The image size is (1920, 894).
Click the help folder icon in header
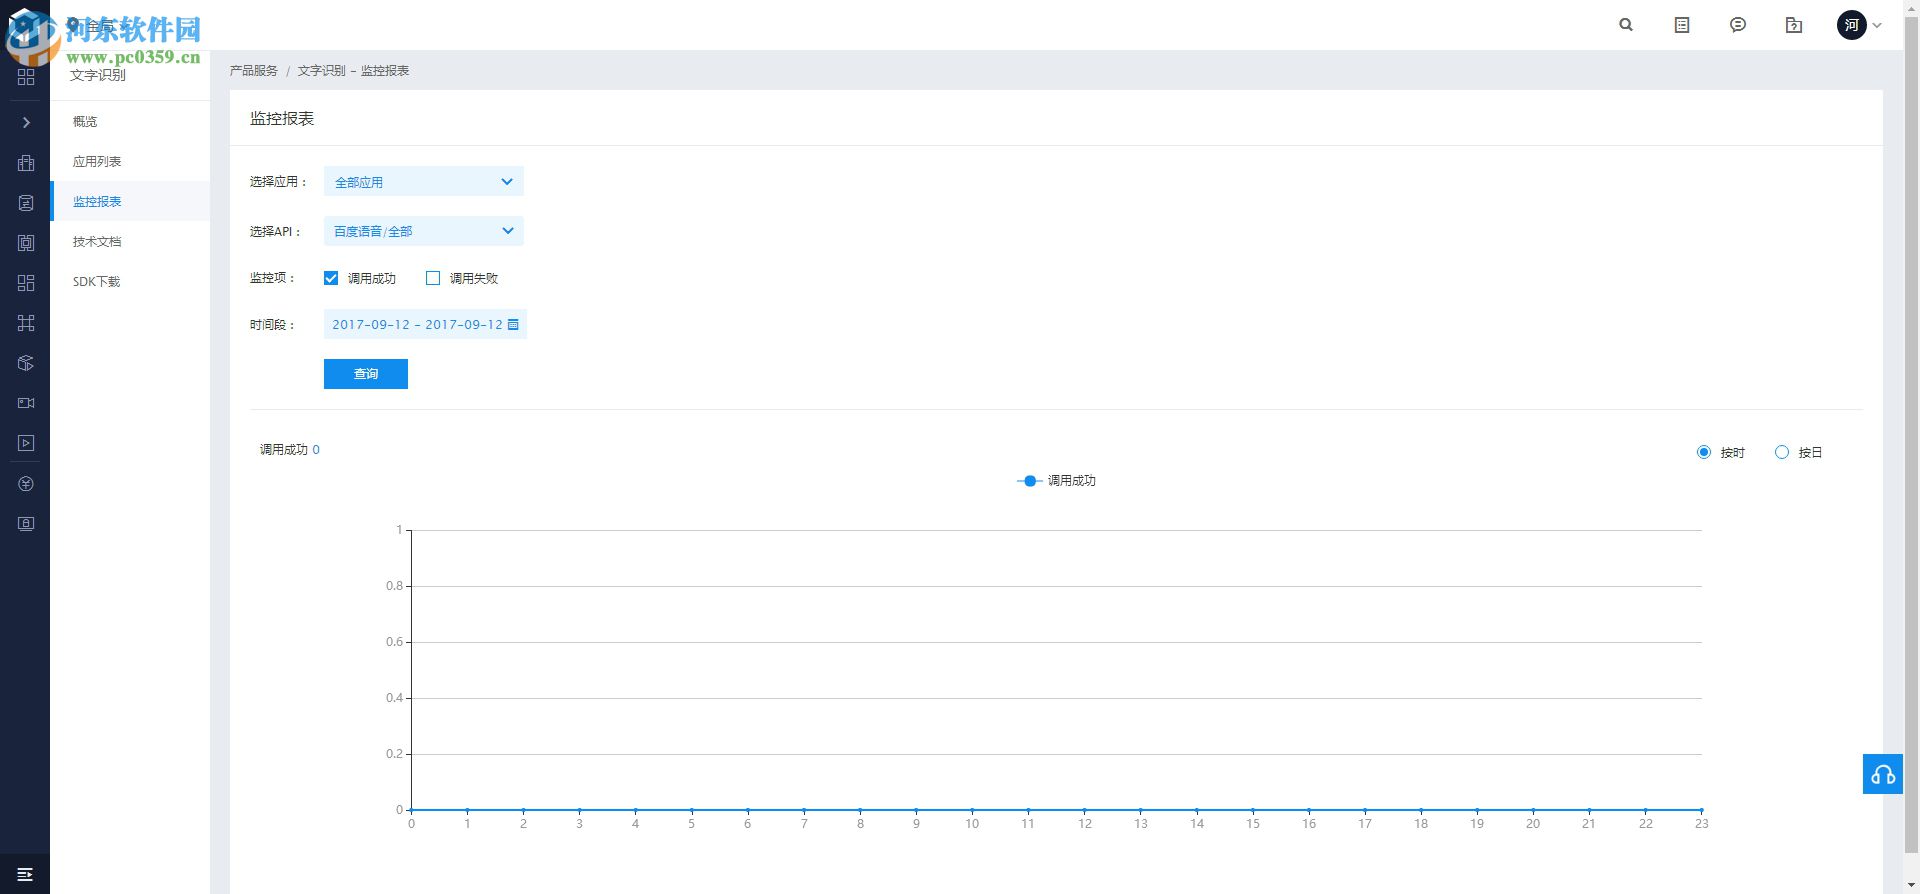(1794, 25)
